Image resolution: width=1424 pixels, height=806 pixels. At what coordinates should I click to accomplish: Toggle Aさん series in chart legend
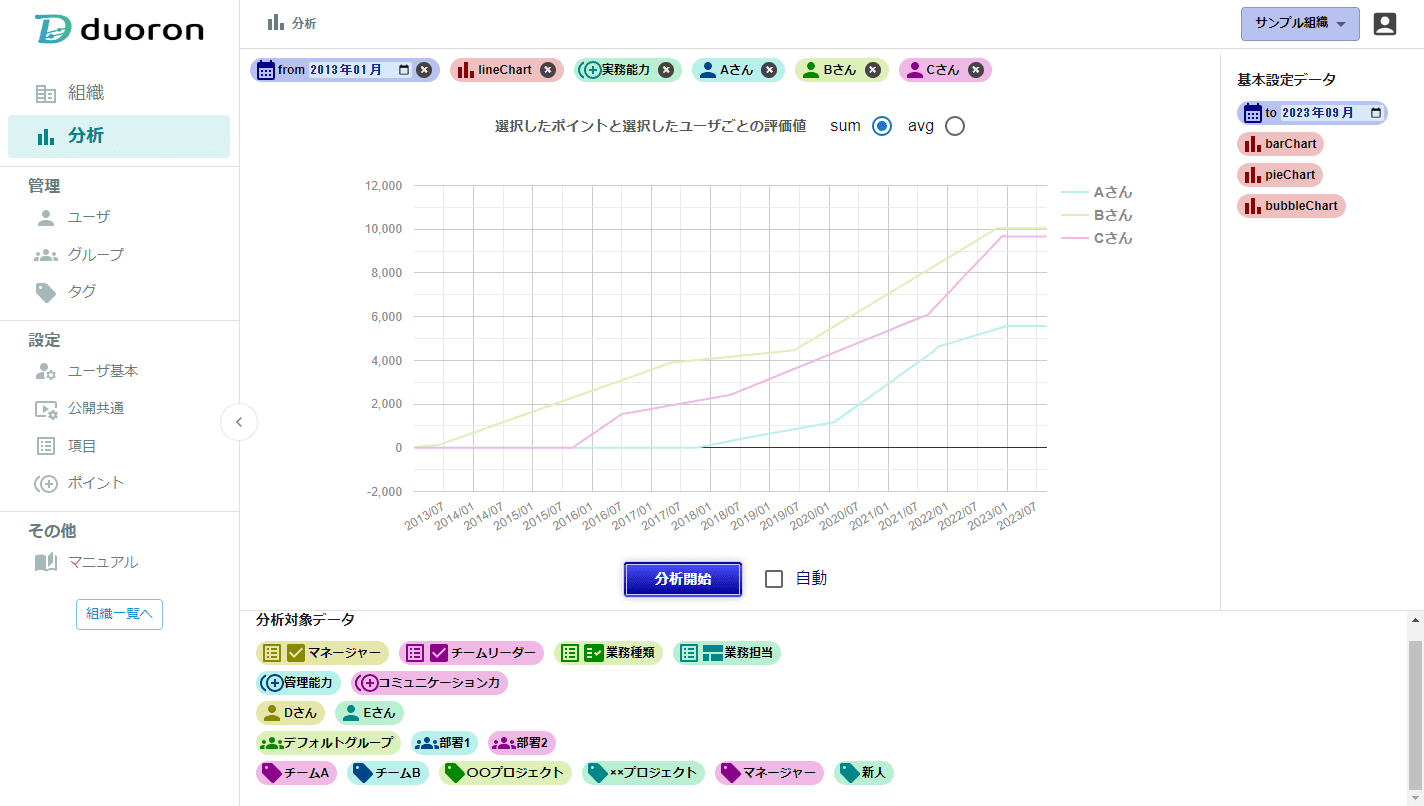pos(1097,192)
